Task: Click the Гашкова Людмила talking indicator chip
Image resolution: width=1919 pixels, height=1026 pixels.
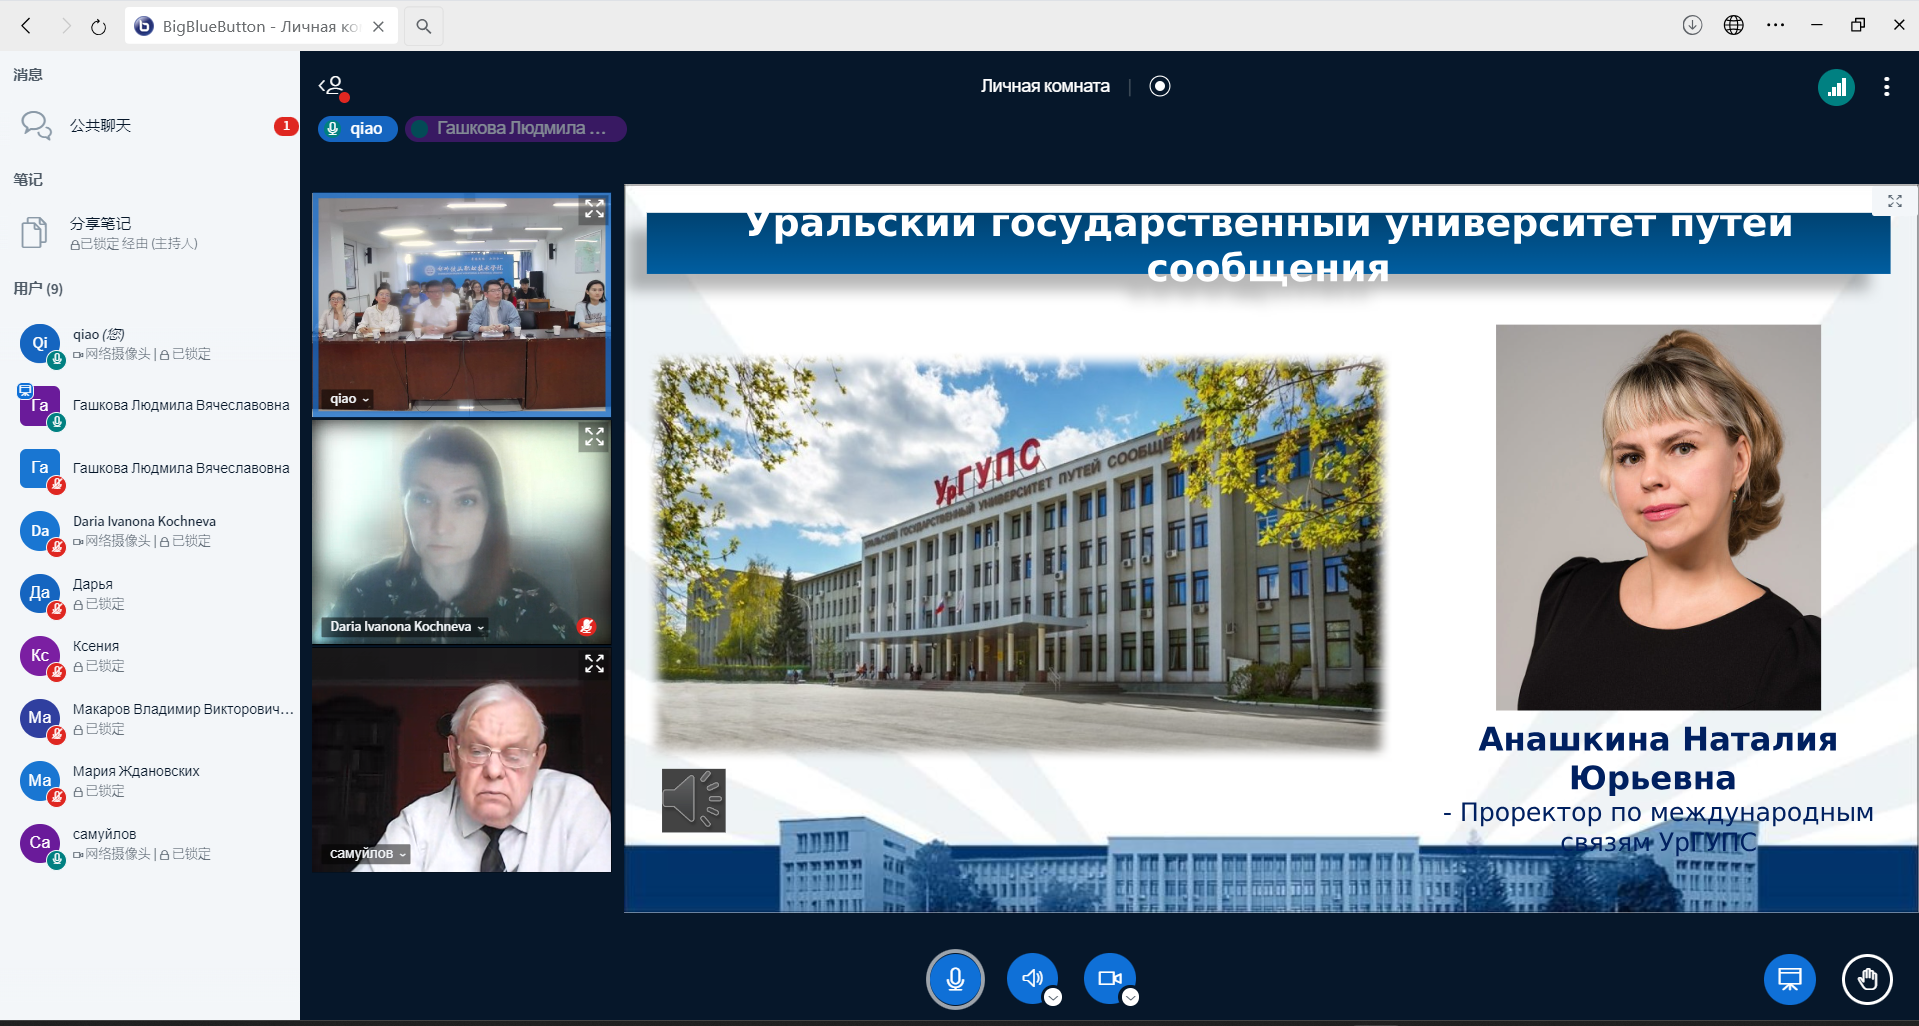Action: (515, 129)
